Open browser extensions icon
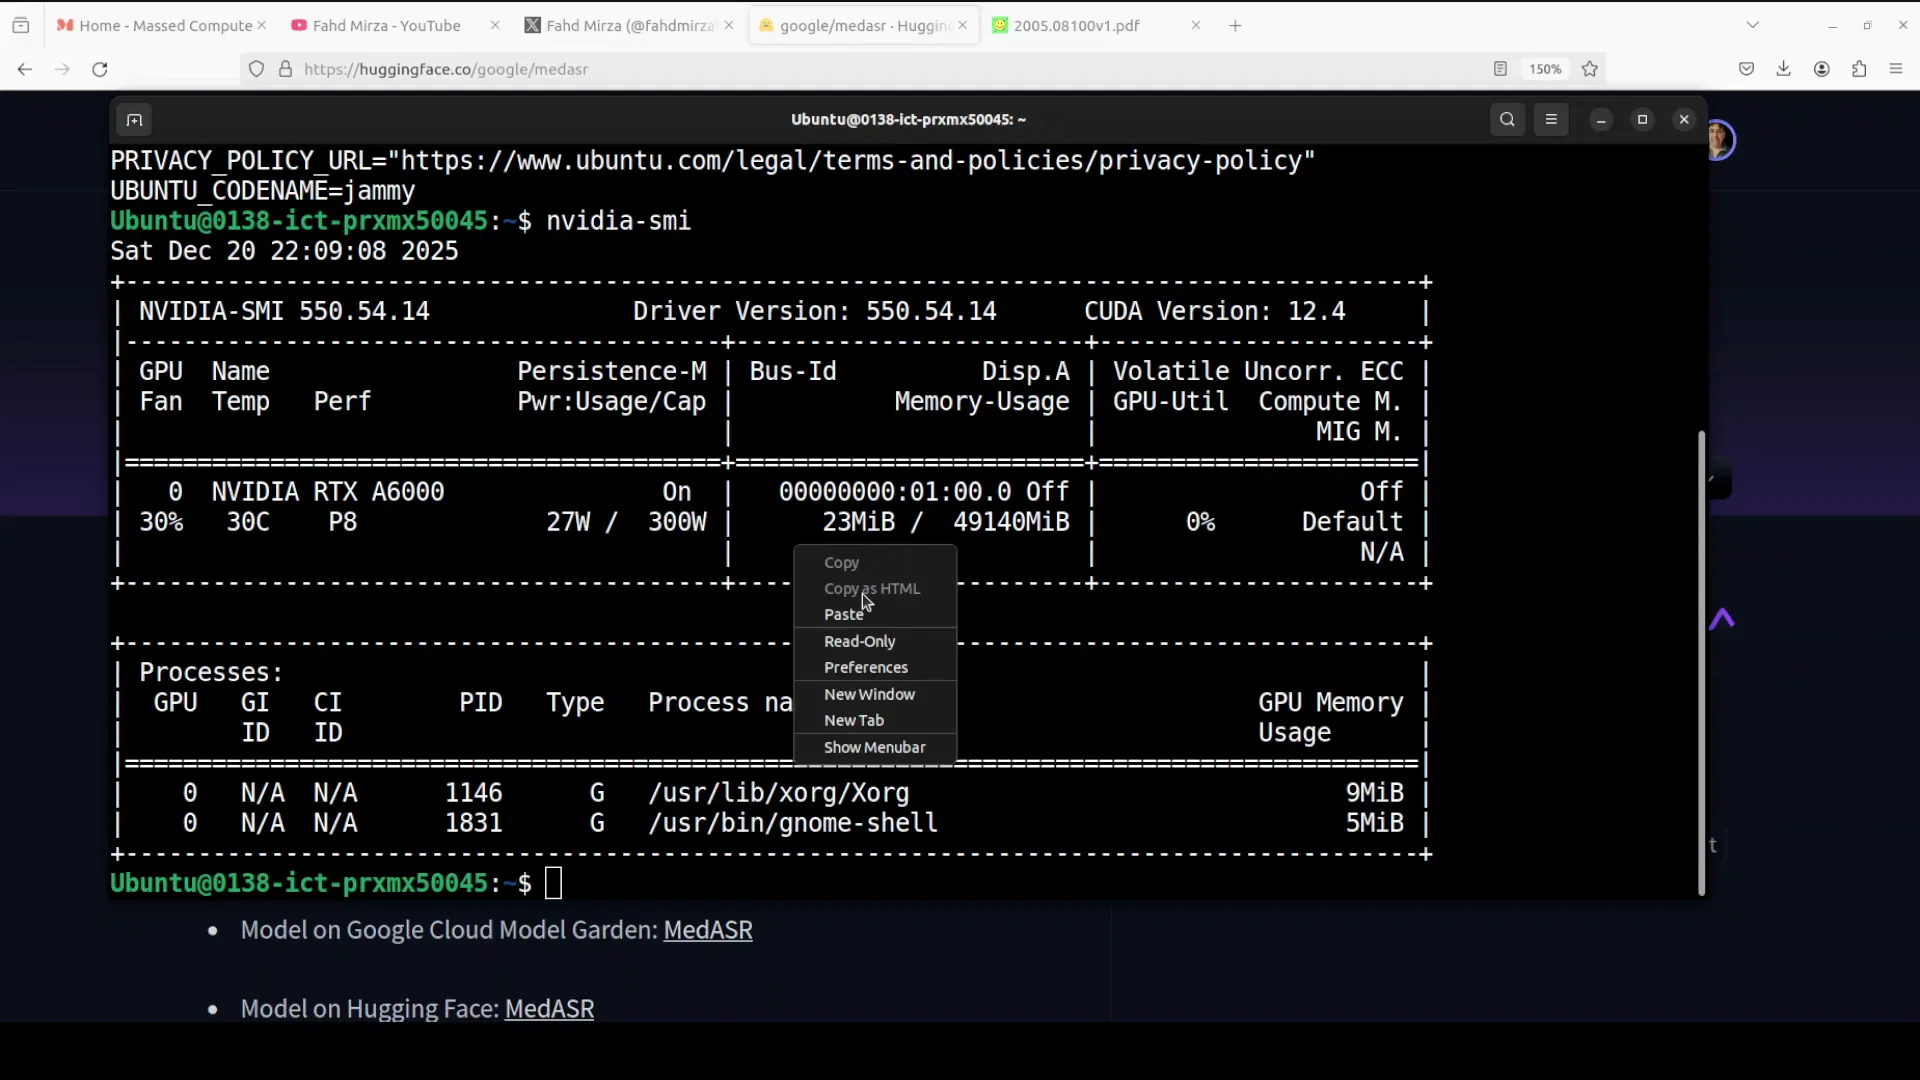The width and height of the screenshot is (1920, 1080). coord(1859,69)
